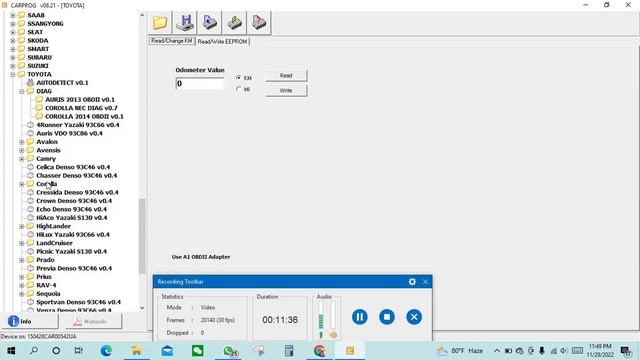Open taskbar Search magnifier
Viewport: 640px width, 360px height.
click(34, 351)
